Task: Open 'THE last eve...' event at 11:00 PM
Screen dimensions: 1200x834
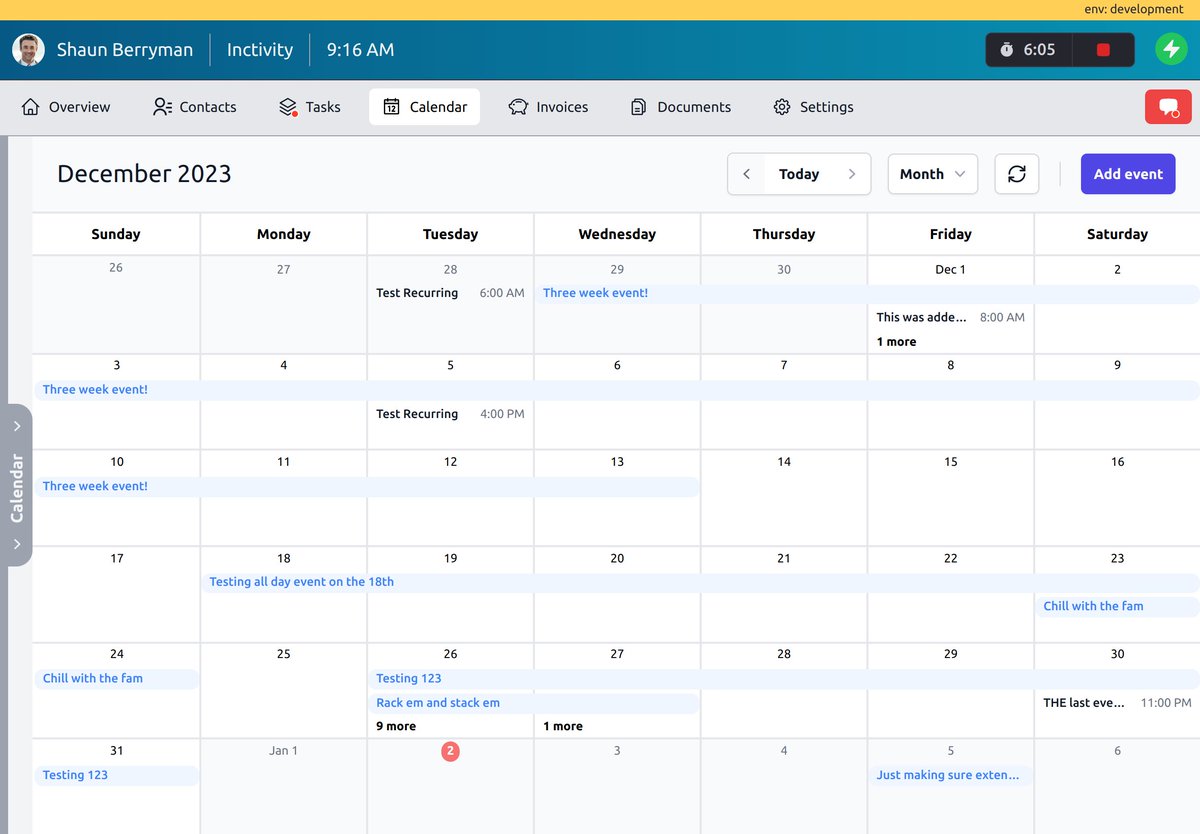Action: click(x=1117, y=703)
